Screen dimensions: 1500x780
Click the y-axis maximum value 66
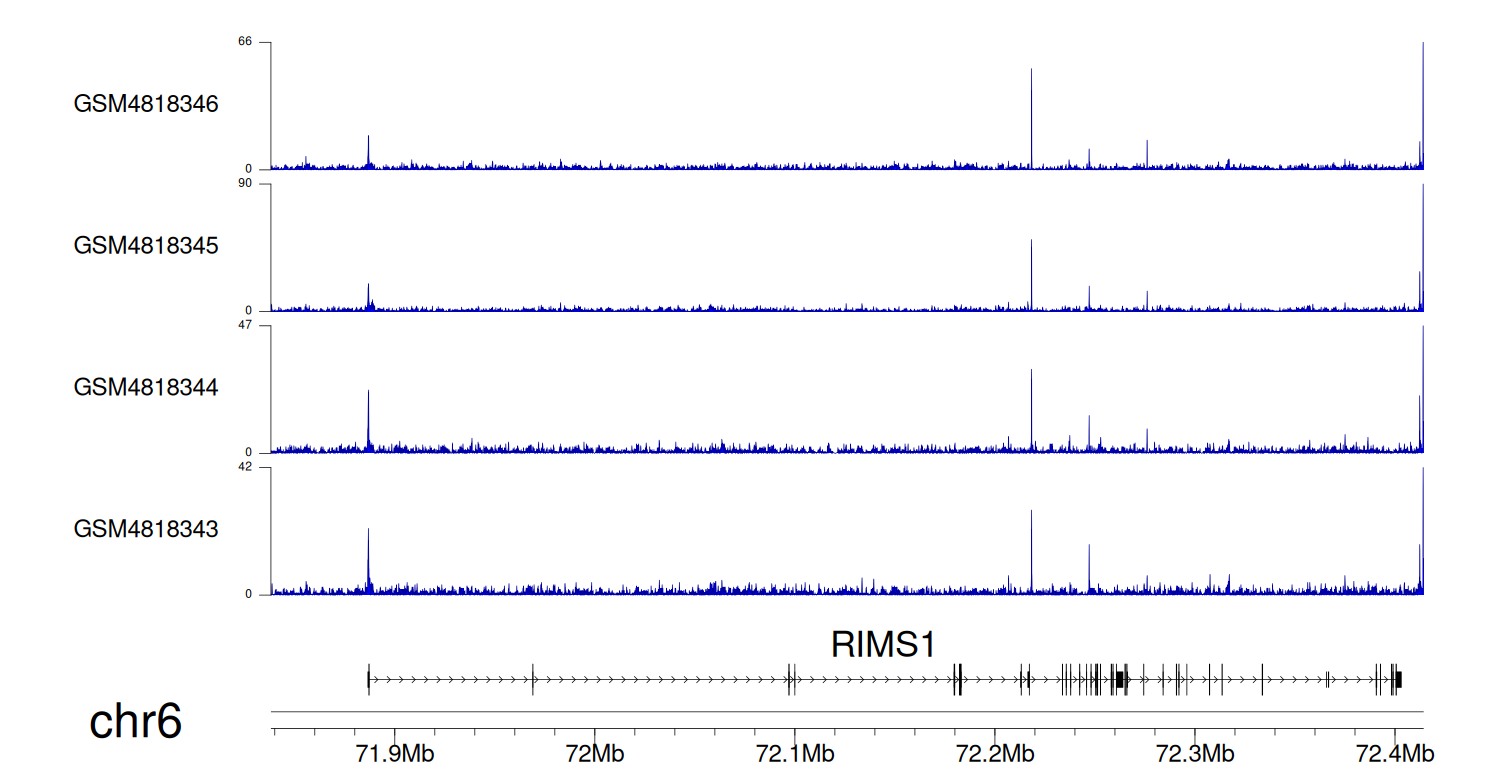click(244, 42)
